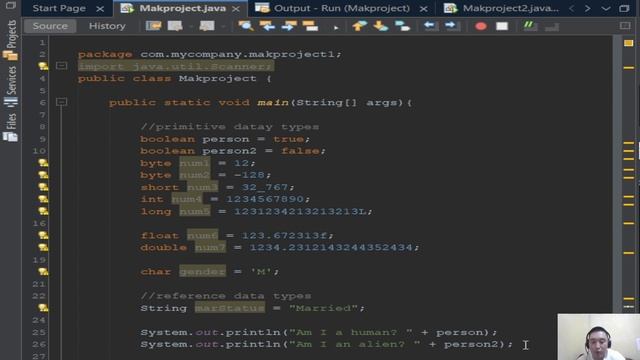Toggle Highlight Search icon
Viewport: 640px width, 360px height.
[310, 26]
